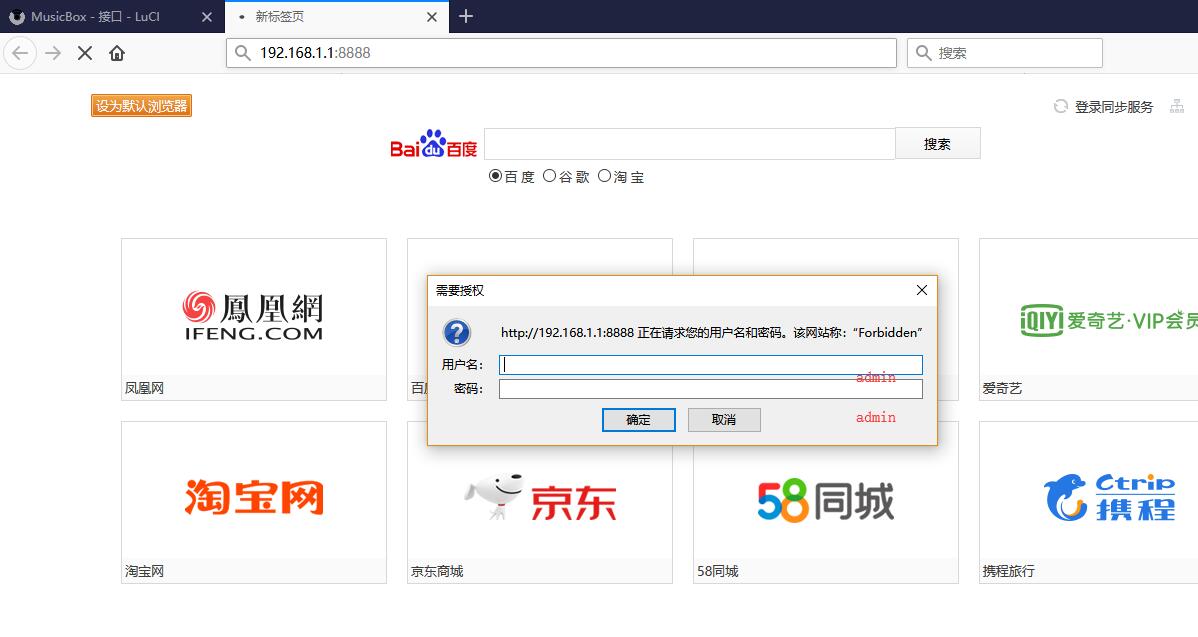
Task: Click 取消 to dismiss the dialog
Action: point(724,419)
